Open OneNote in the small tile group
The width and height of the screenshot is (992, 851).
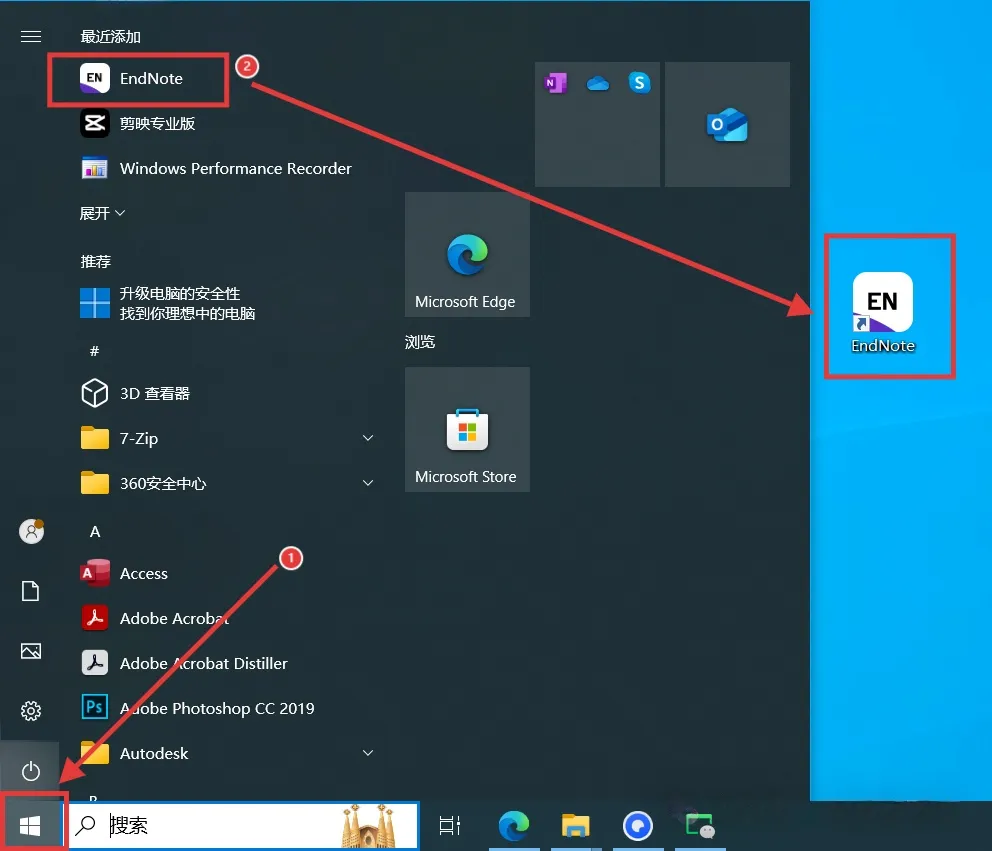555,83
